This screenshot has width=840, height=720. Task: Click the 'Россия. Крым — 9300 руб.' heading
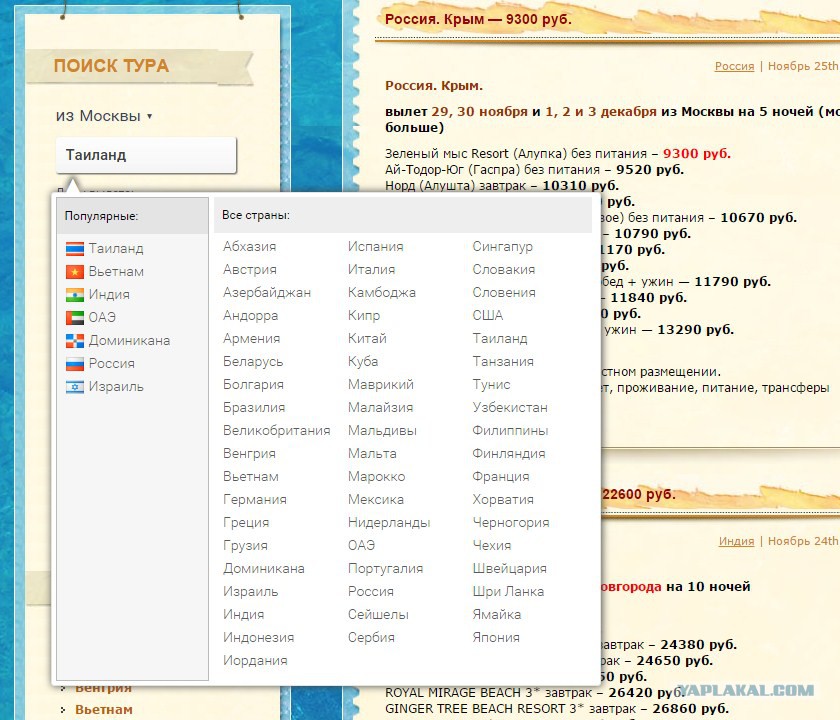(x=478, y=19)
